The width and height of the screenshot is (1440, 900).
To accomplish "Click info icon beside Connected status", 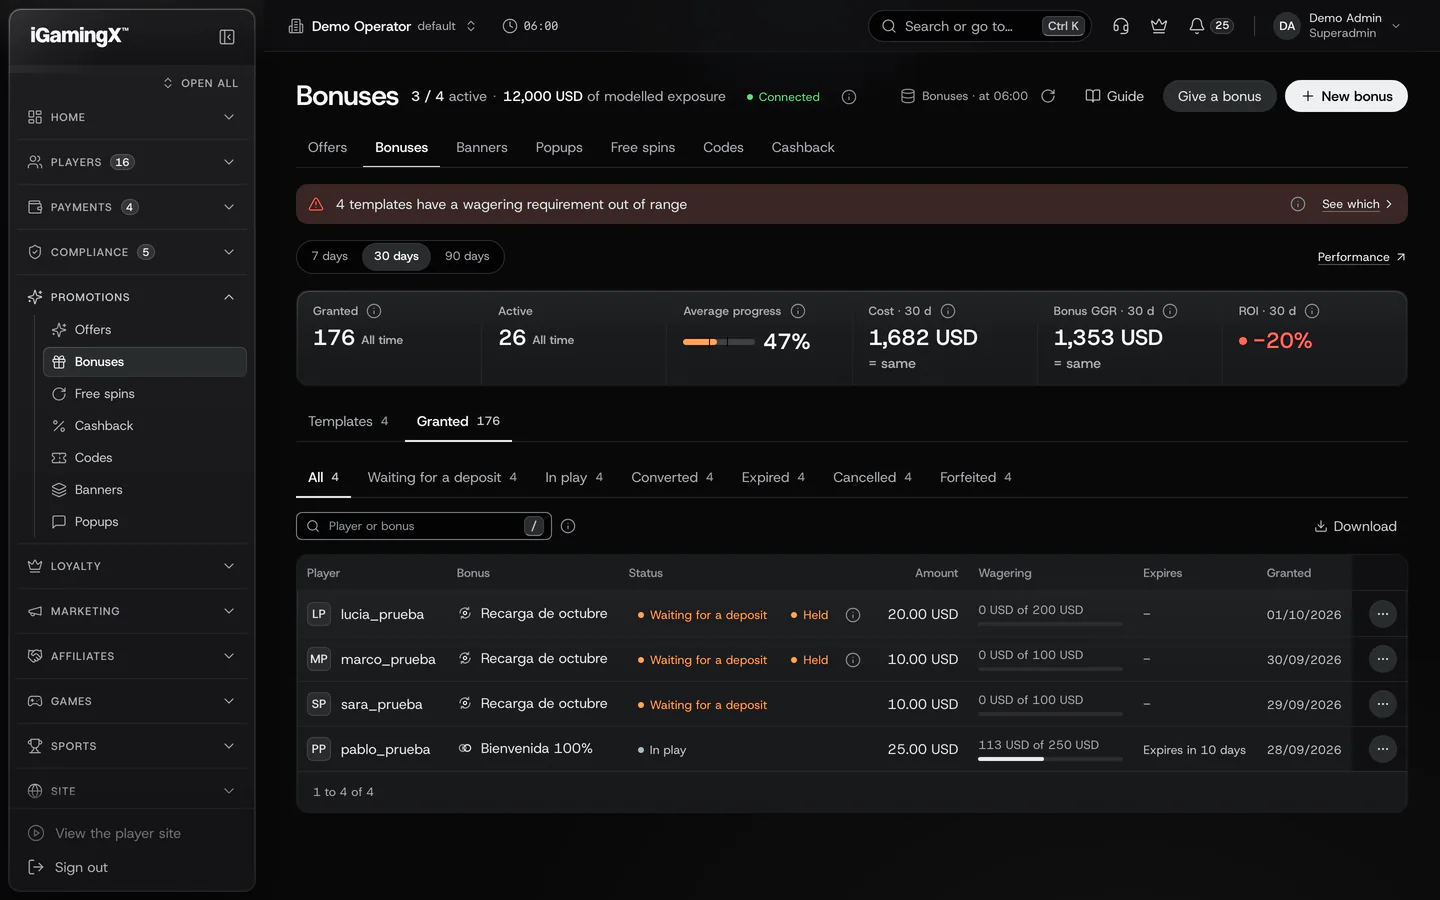I will (849, 97).
